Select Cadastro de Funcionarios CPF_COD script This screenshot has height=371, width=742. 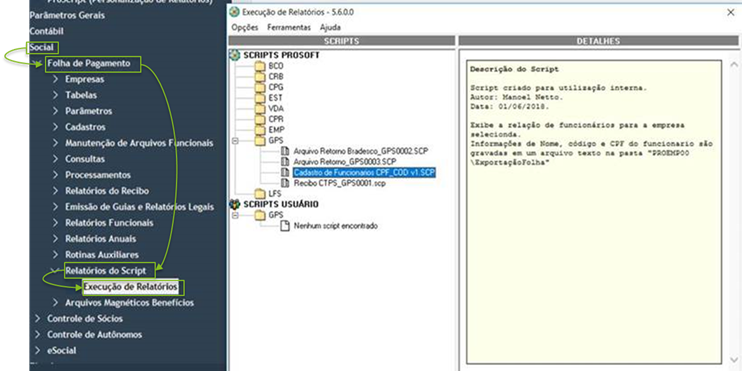(x=364, y=172)
